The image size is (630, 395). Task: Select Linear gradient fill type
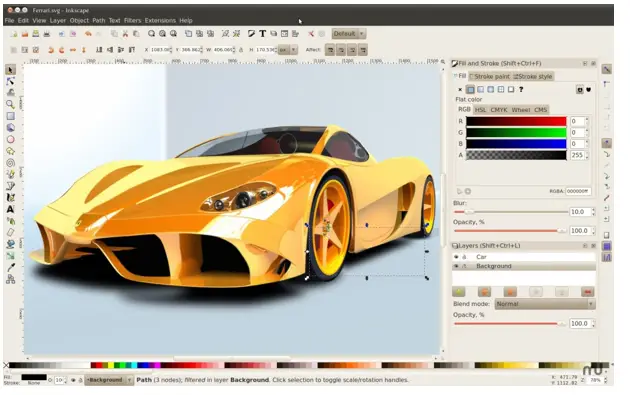(x=481, y=90)
